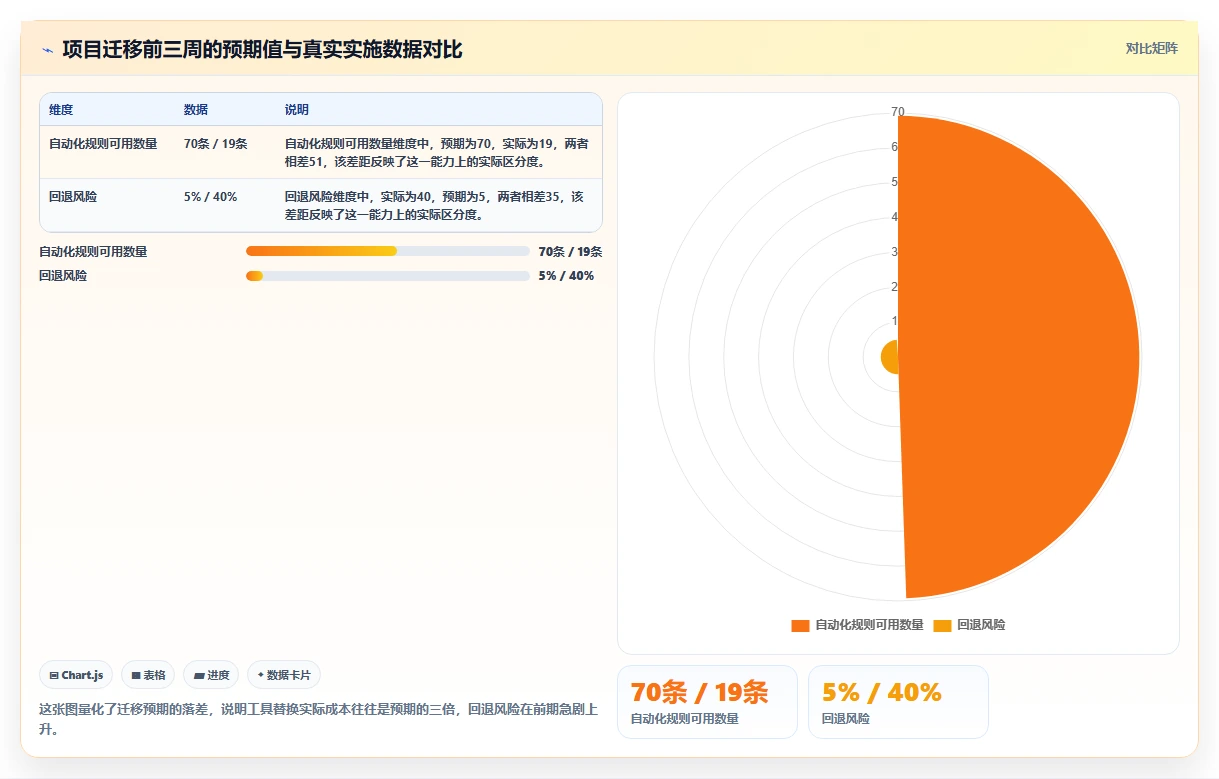The width and height of the screenshot is (1219, 779).
Task: Click the 说明 column header
Action: tap(297, 110)
